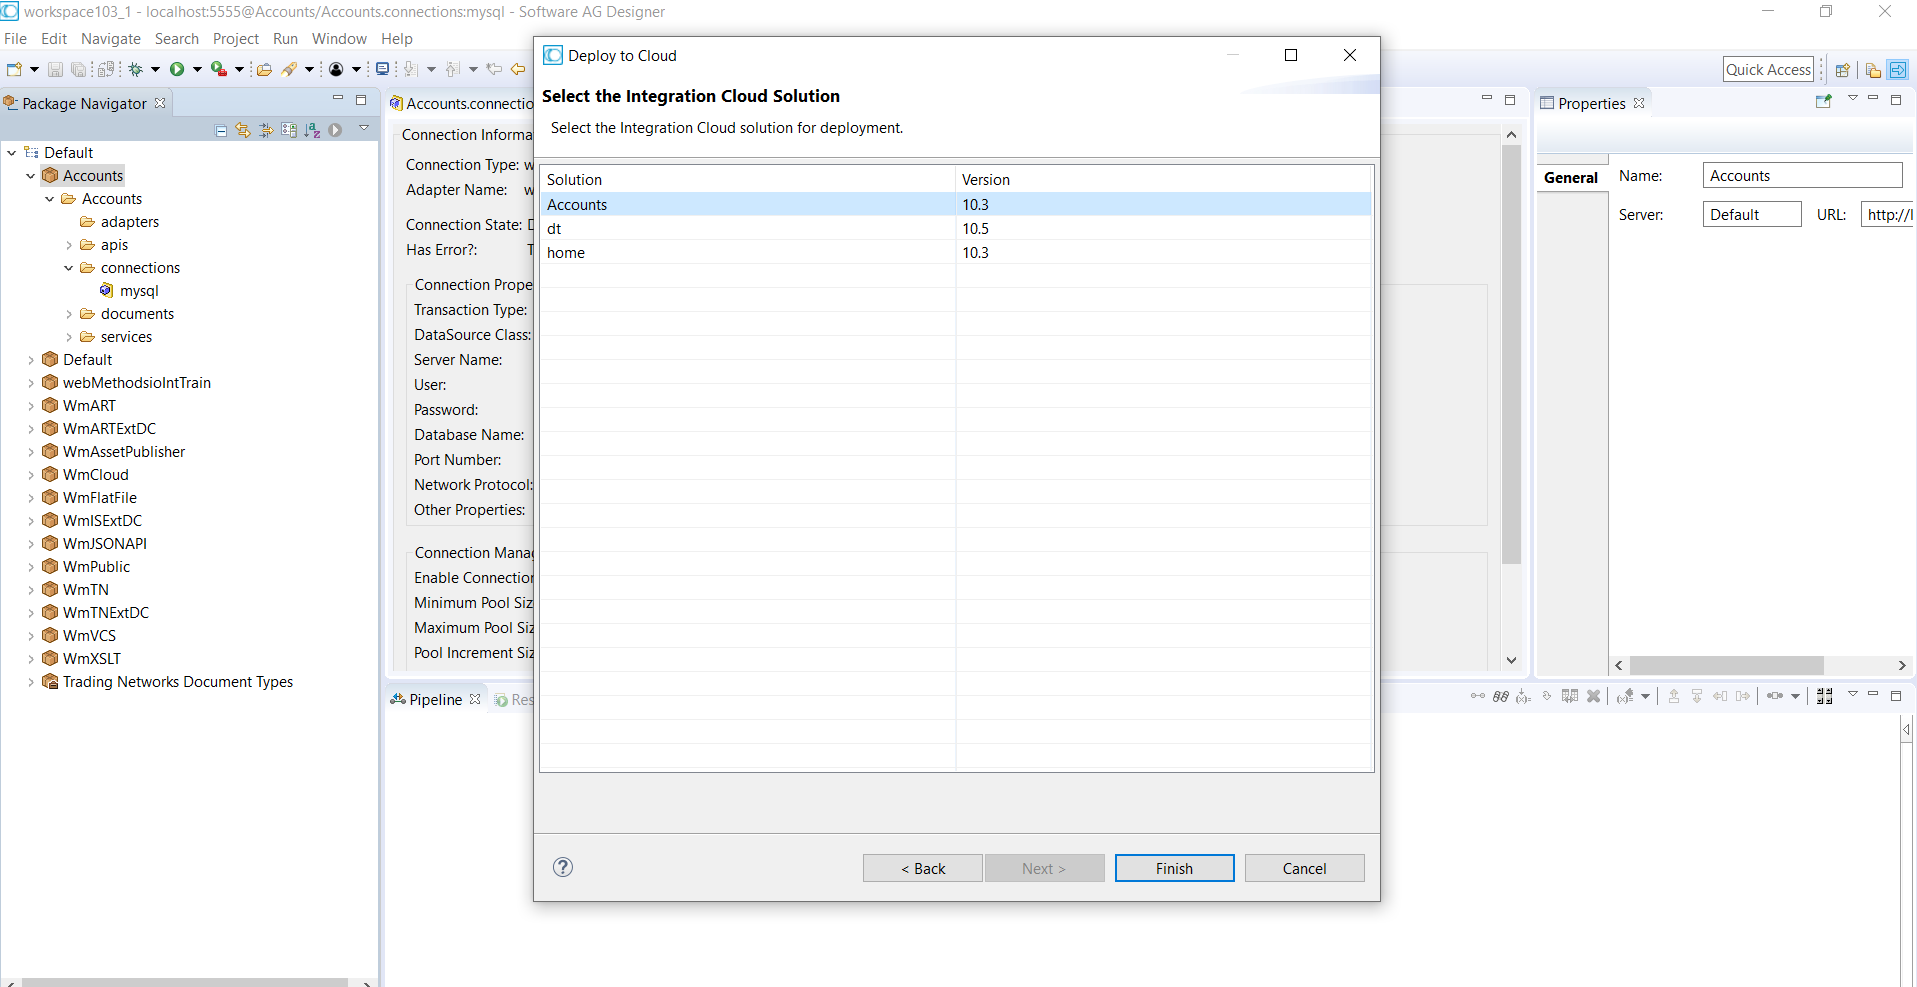1917x987 pixels.
Task: Open the File menu
Action: 16,38
